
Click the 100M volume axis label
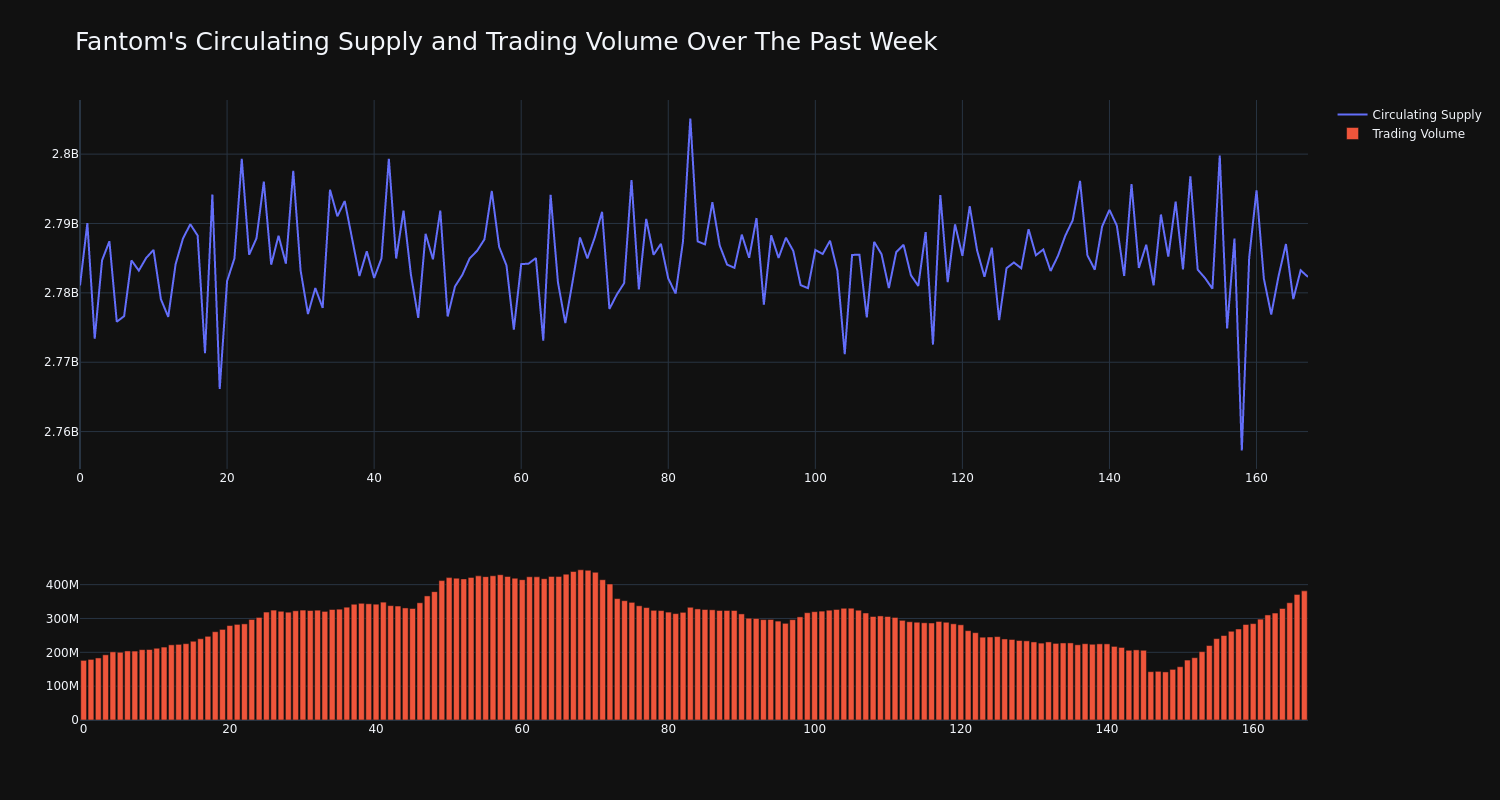[x=62, y=686]
